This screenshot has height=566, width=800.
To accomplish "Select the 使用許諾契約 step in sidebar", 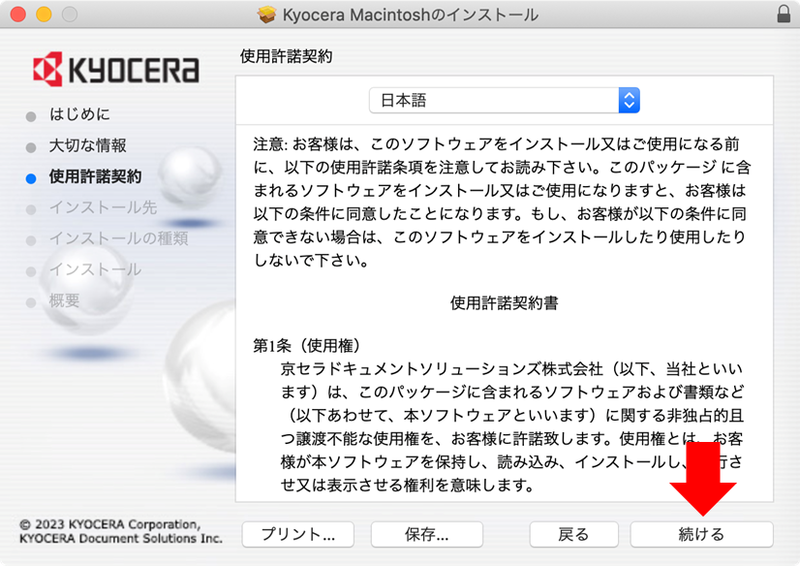I will pos(95,177).
